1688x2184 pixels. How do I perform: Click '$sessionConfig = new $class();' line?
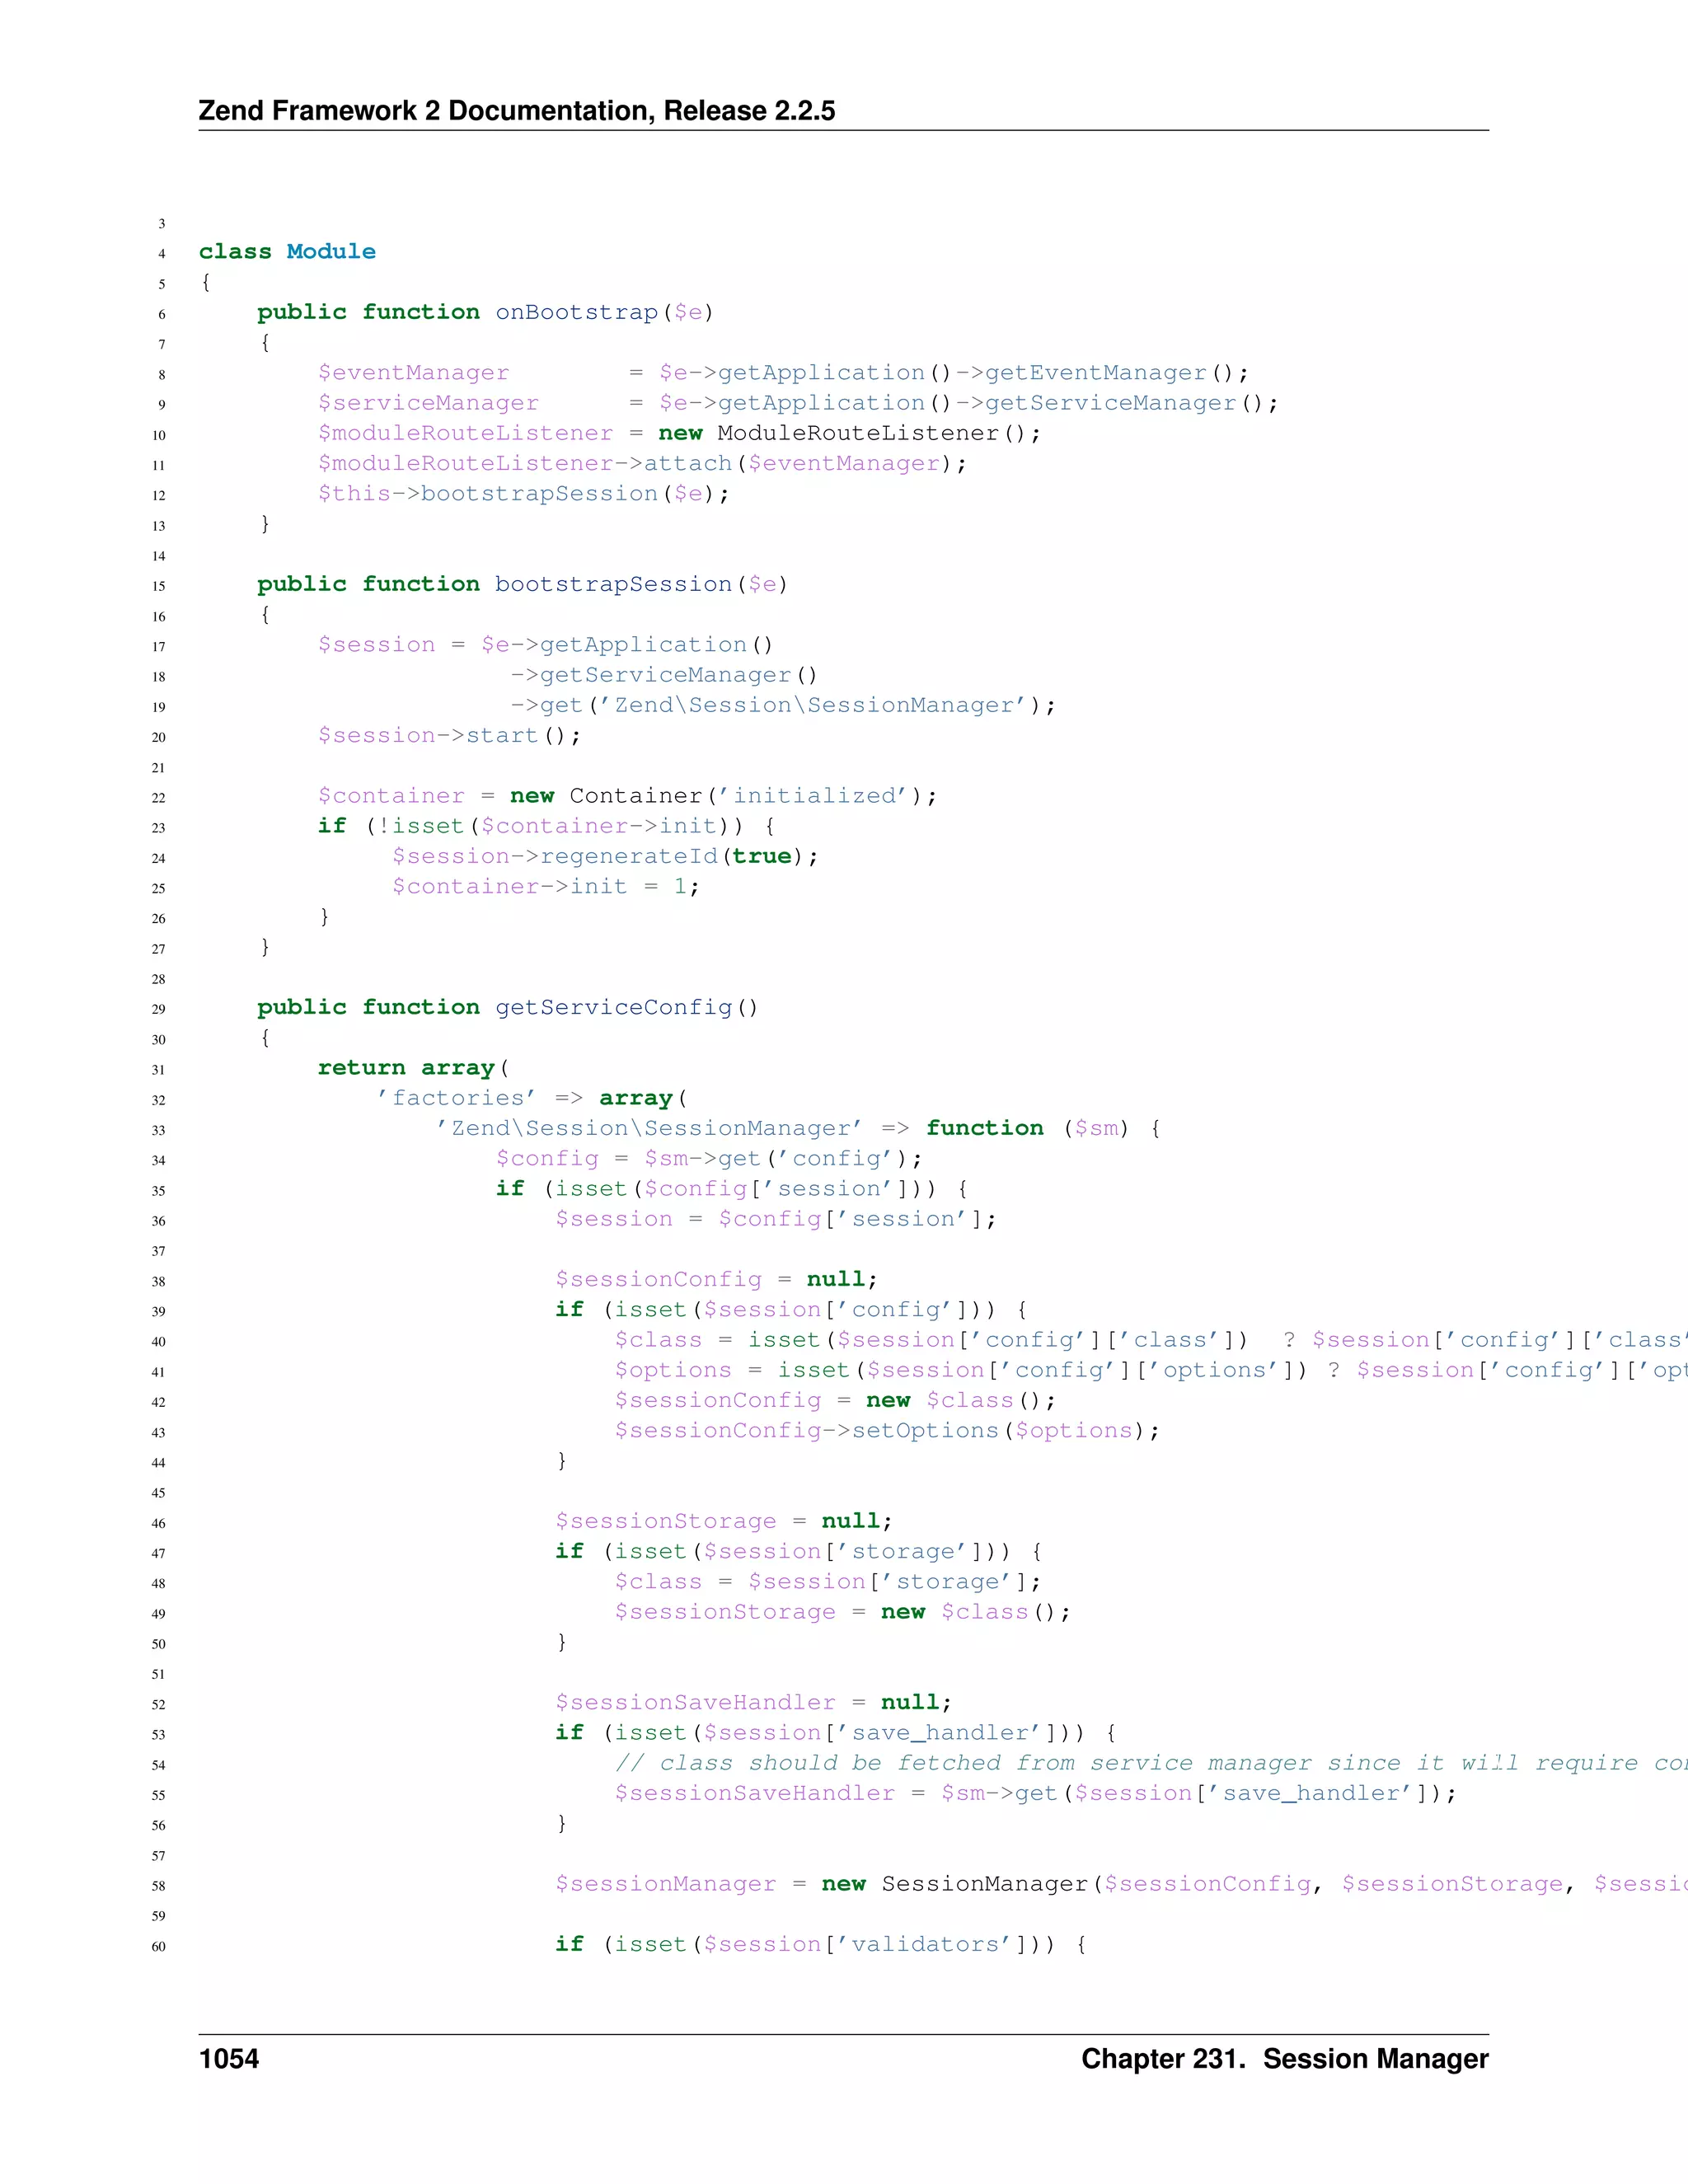coord(835,1400)
